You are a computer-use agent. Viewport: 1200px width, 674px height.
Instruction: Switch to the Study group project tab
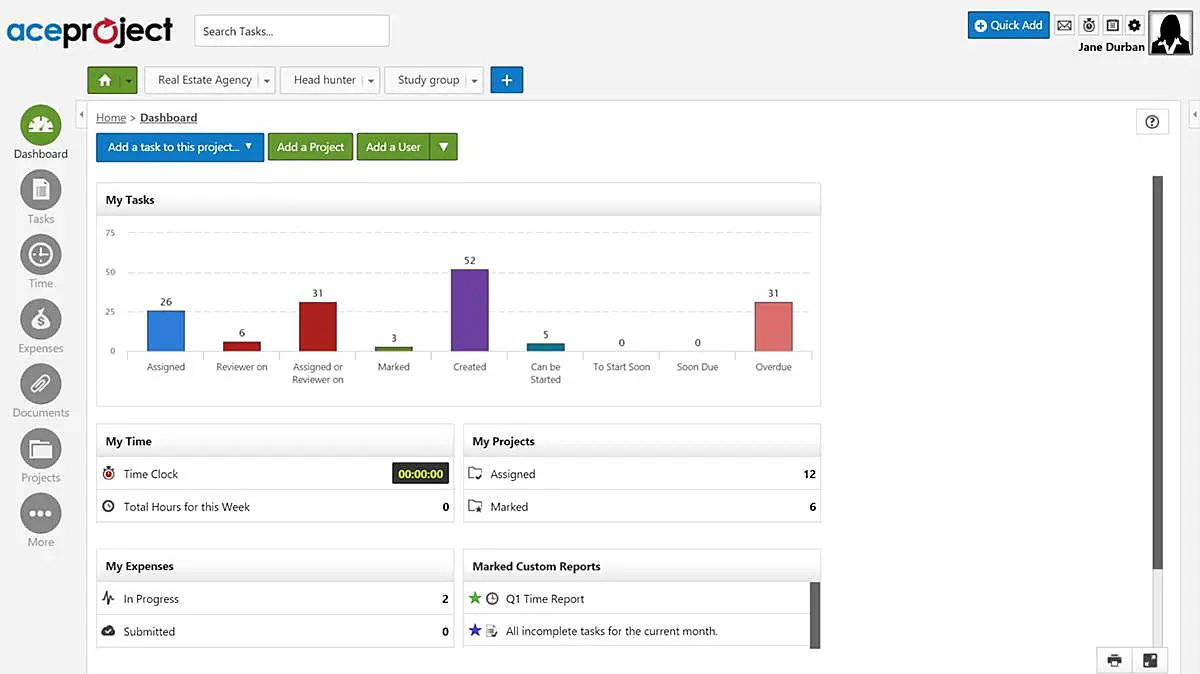pyautogui.click(x=428, y=80)
